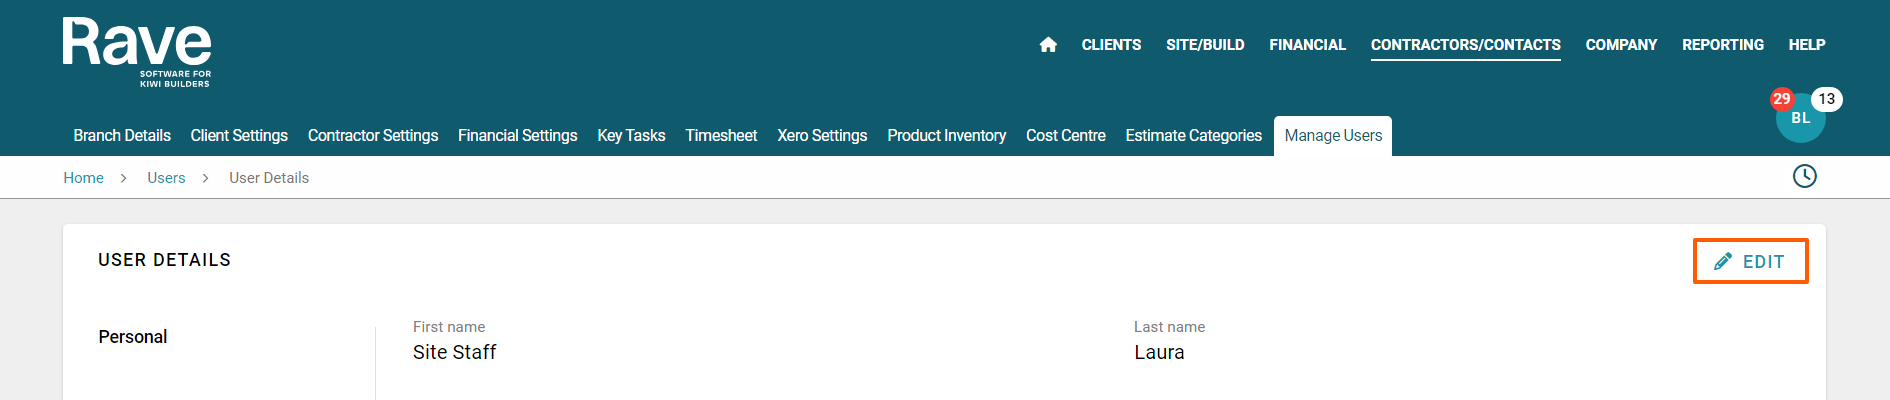Open the Help menu
The image size is (1890, 400).
click(1806, 45)
